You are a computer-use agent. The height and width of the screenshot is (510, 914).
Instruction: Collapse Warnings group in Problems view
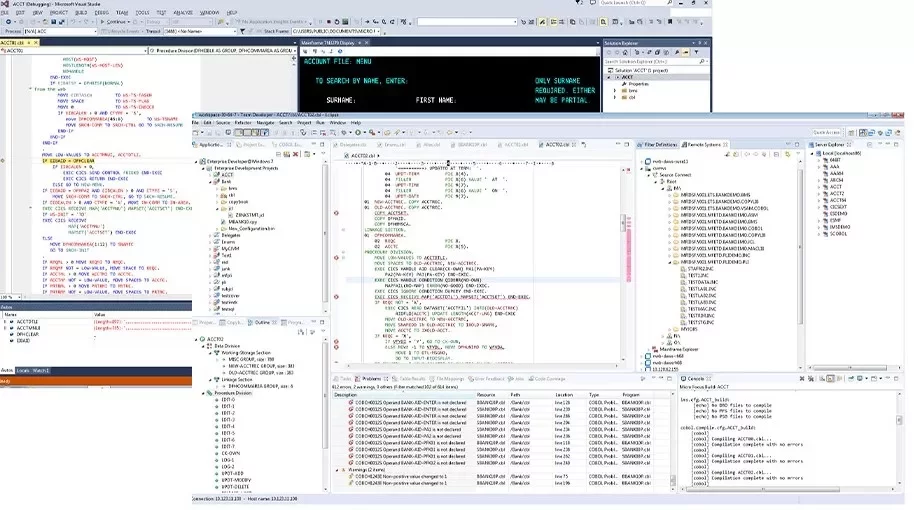(x=338, y=470)
